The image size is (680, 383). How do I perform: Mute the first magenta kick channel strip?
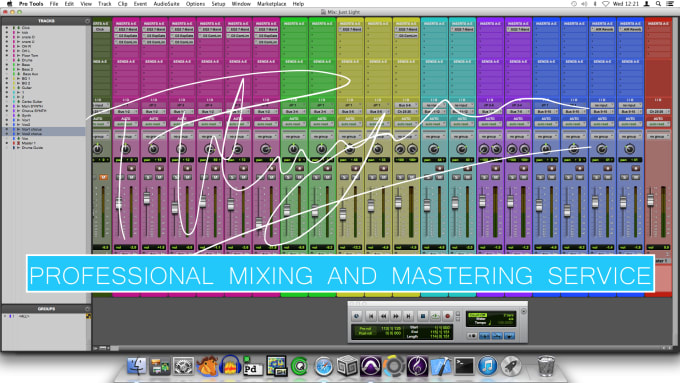pyautogui.click(x=131, y=177)
